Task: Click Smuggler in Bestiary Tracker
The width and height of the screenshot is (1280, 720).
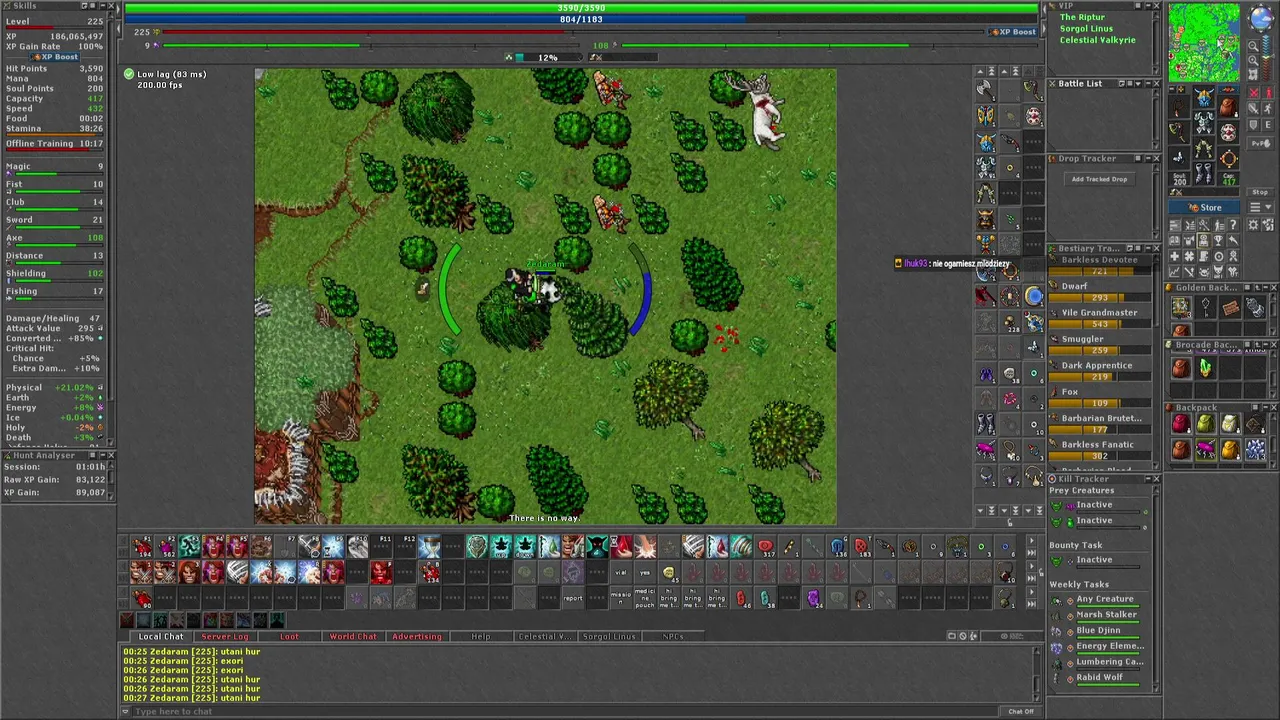Action: [1100, 345]
